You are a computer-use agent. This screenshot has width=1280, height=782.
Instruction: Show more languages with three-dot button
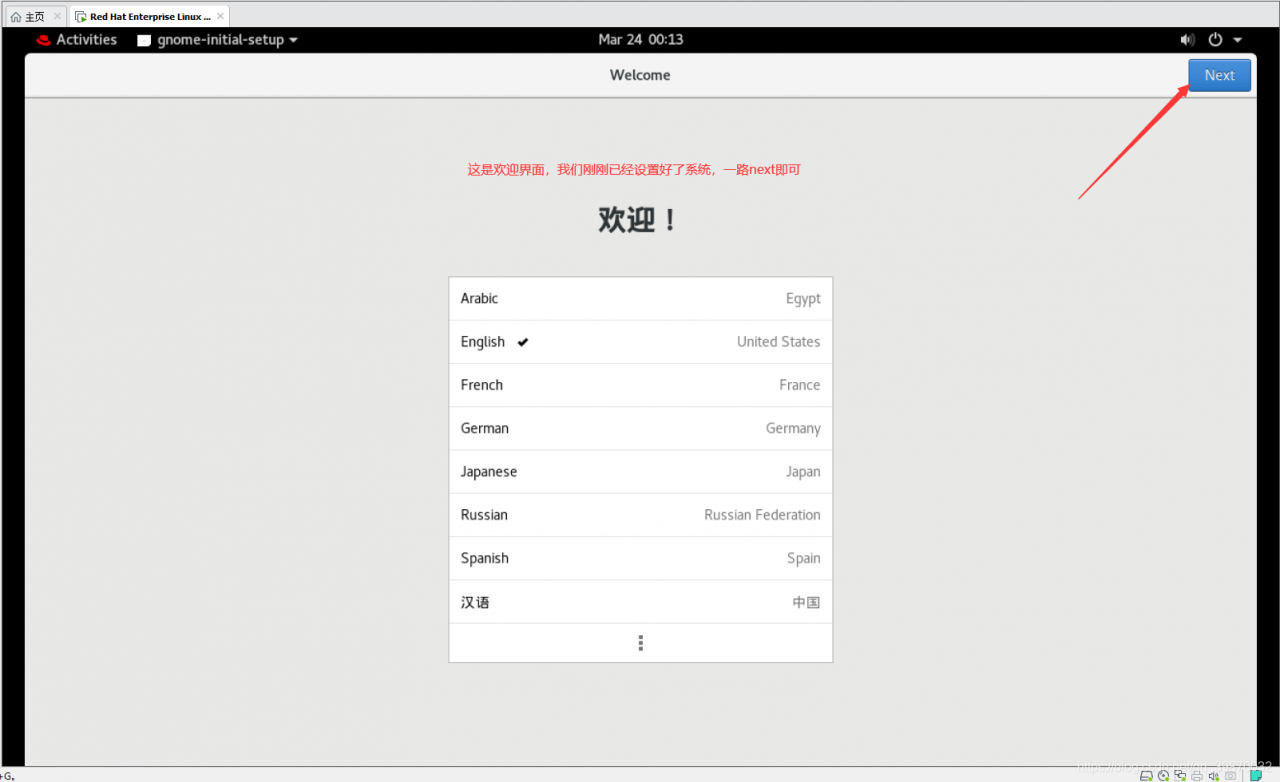tap(640, 643)
